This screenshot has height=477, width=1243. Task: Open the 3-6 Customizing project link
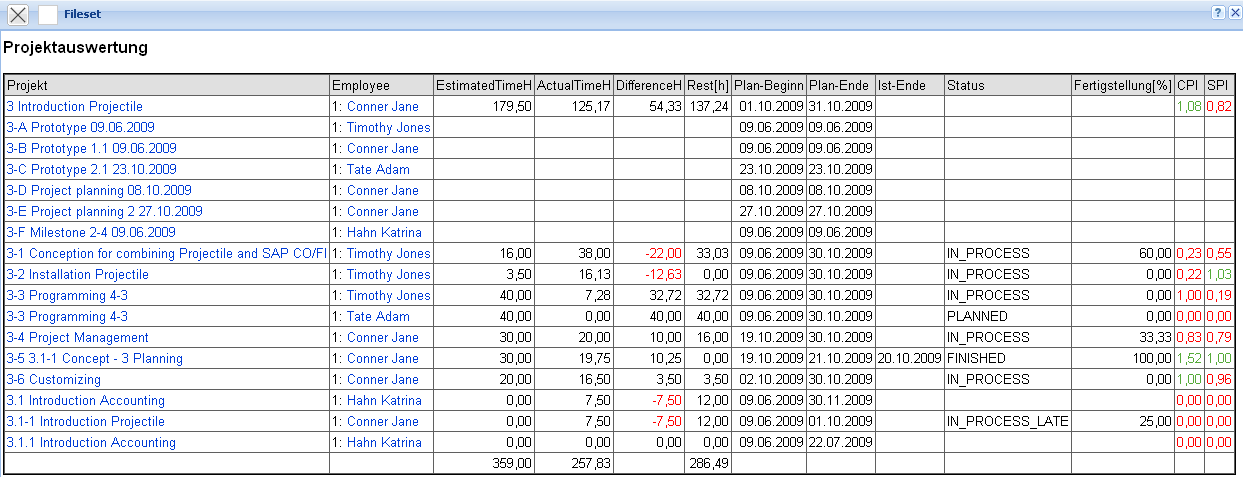click(53, 380)
